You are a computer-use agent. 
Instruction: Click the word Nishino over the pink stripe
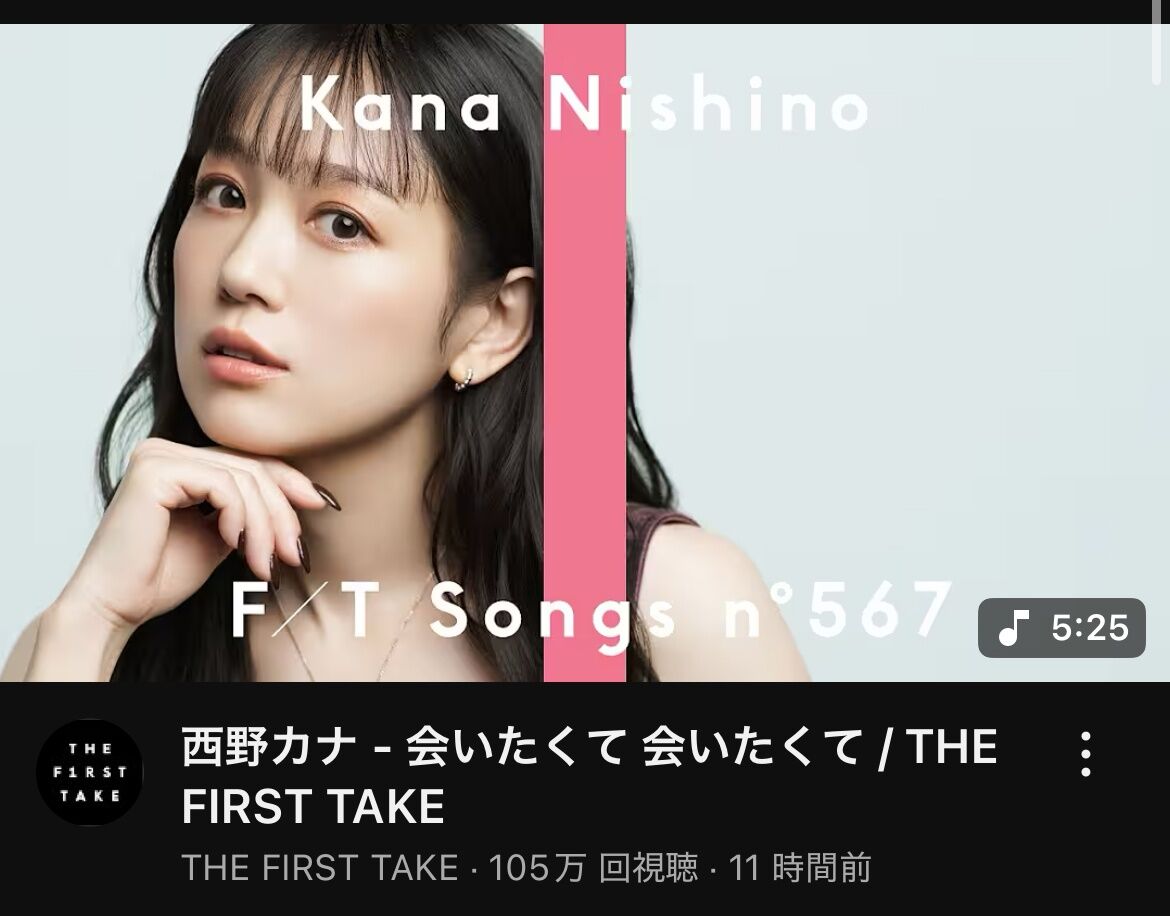point(709,104)
